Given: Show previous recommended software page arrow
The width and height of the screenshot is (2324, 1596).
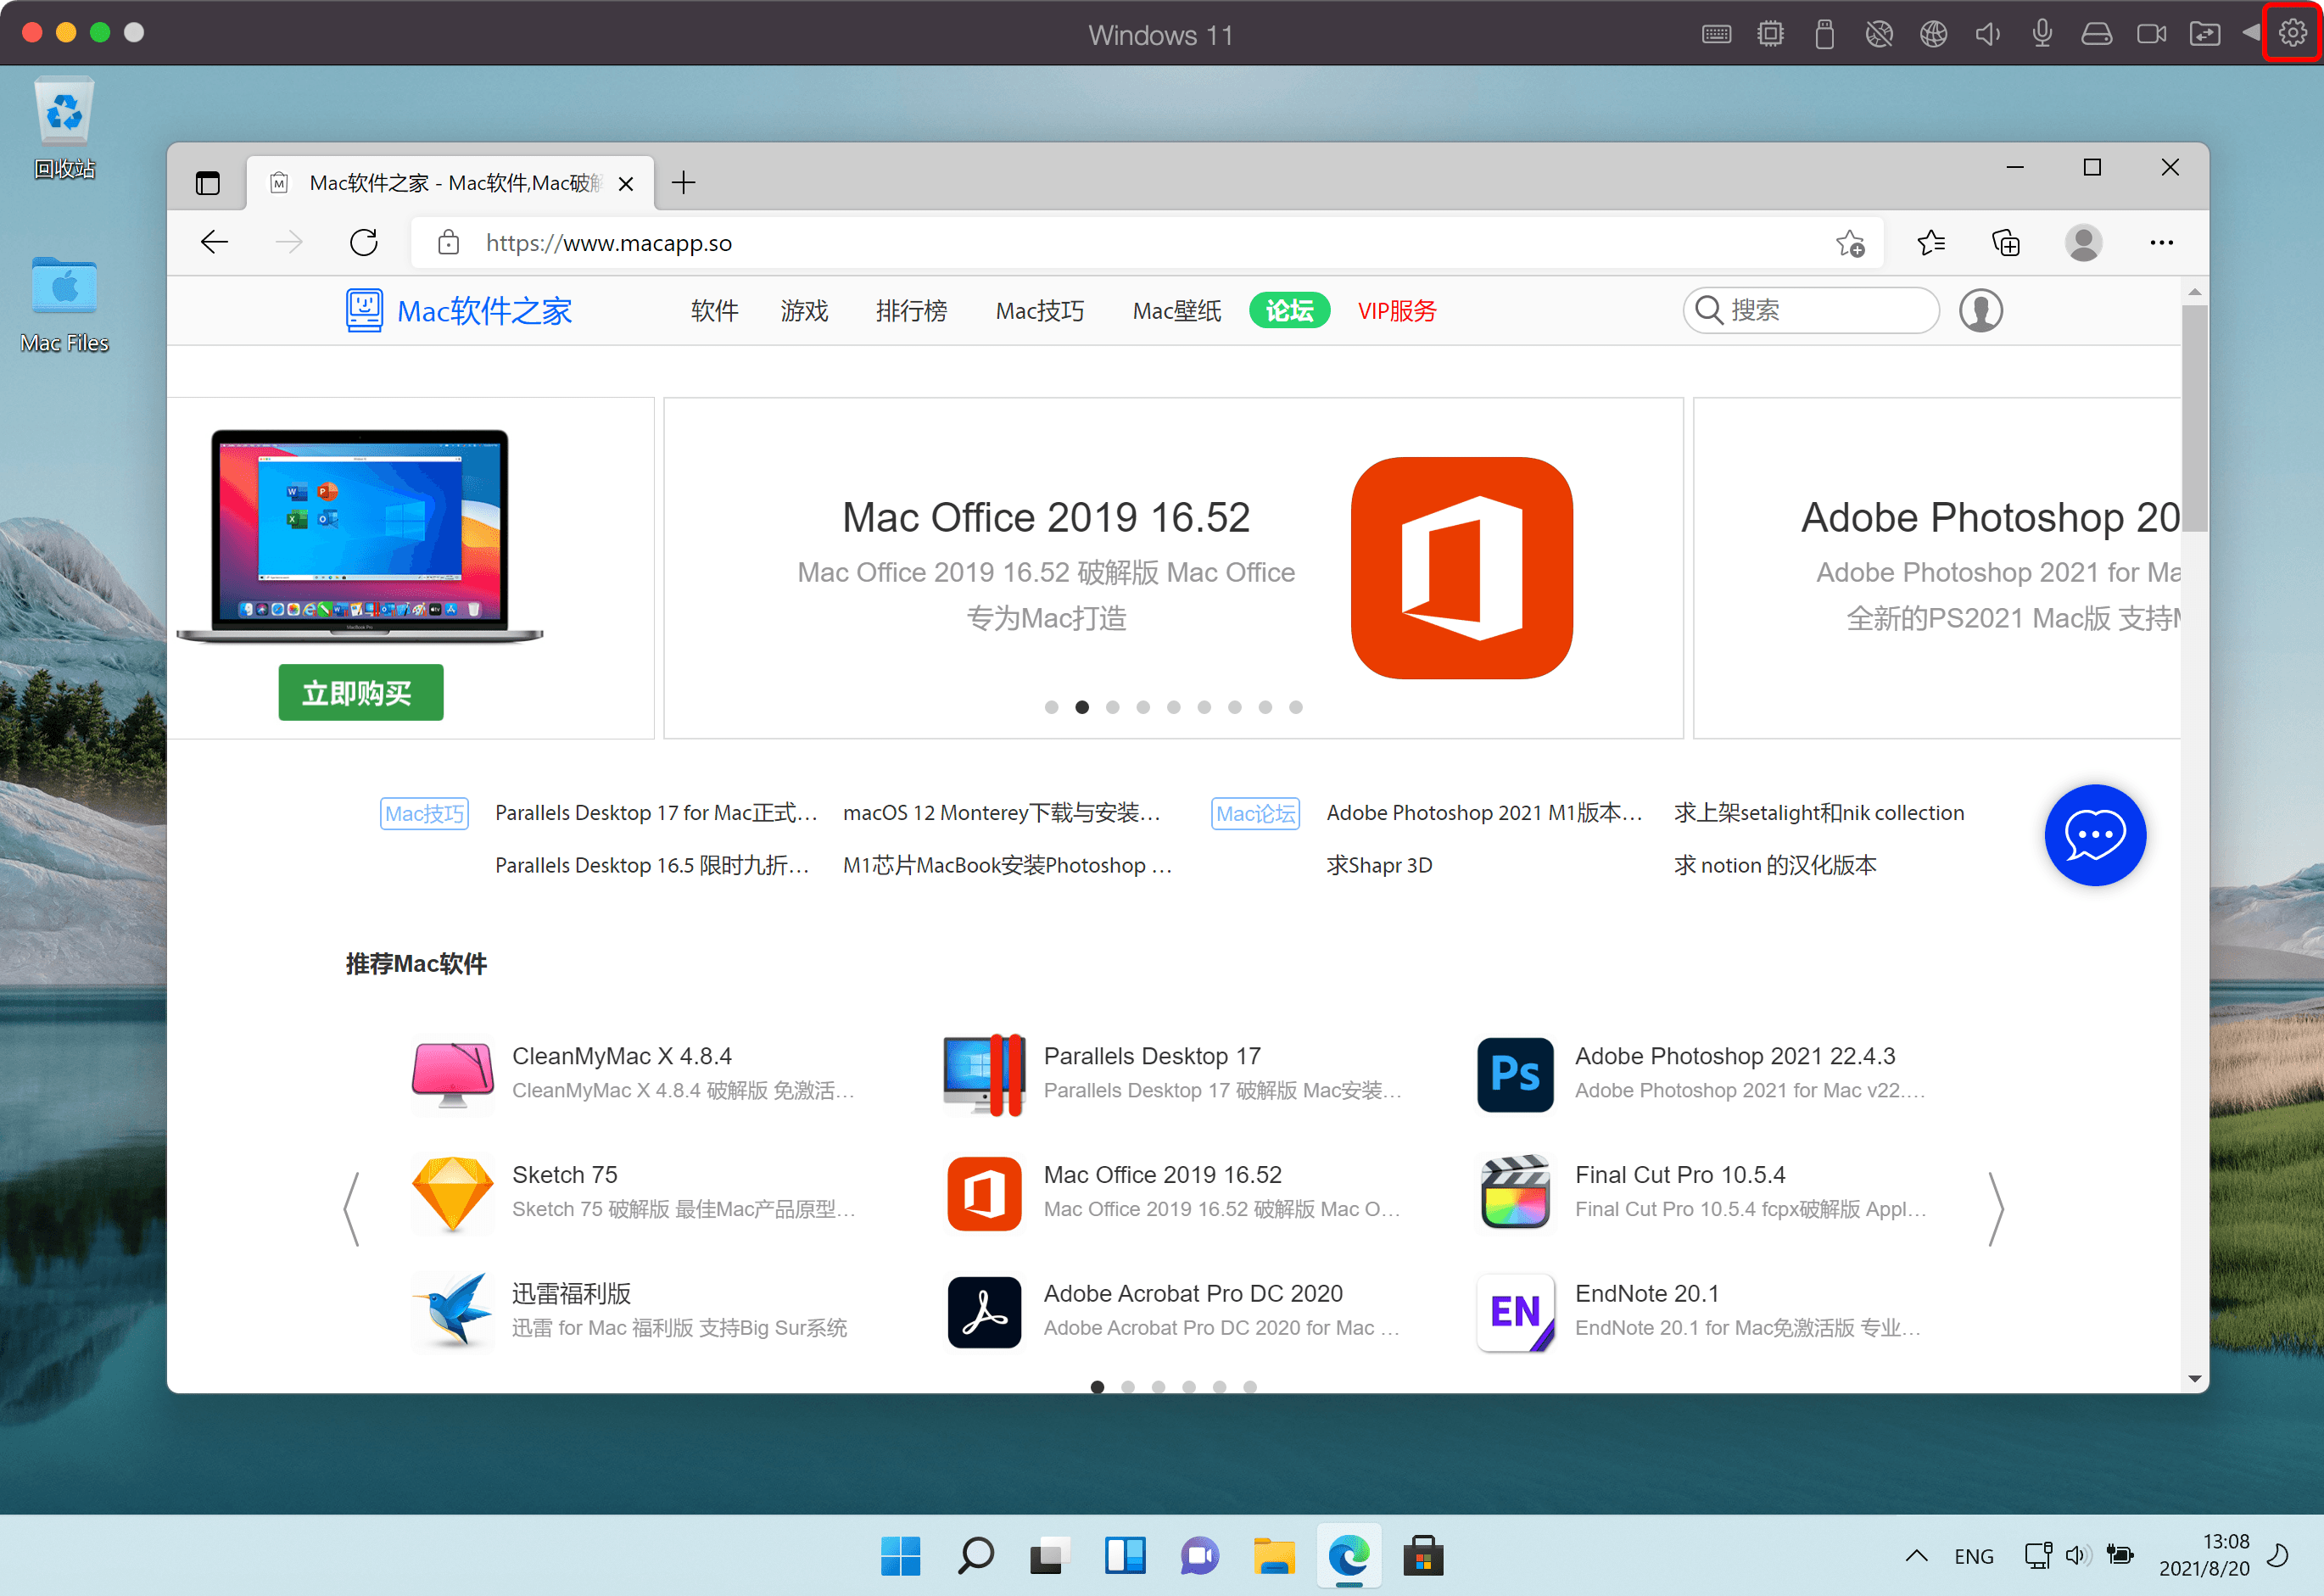Looking at the screenshot, I should [x=351, y=1209].
